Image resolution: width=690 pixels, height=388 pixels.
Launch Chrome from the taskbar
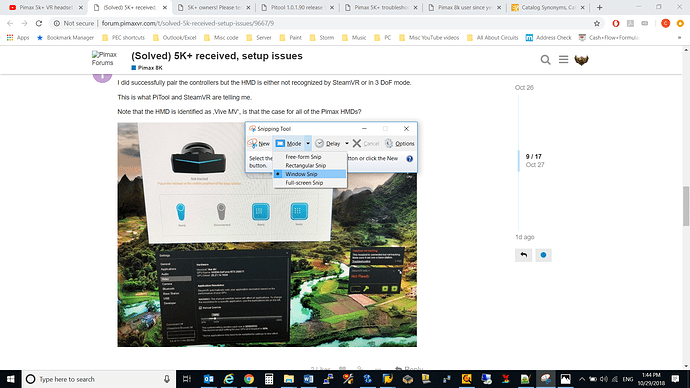249,379
